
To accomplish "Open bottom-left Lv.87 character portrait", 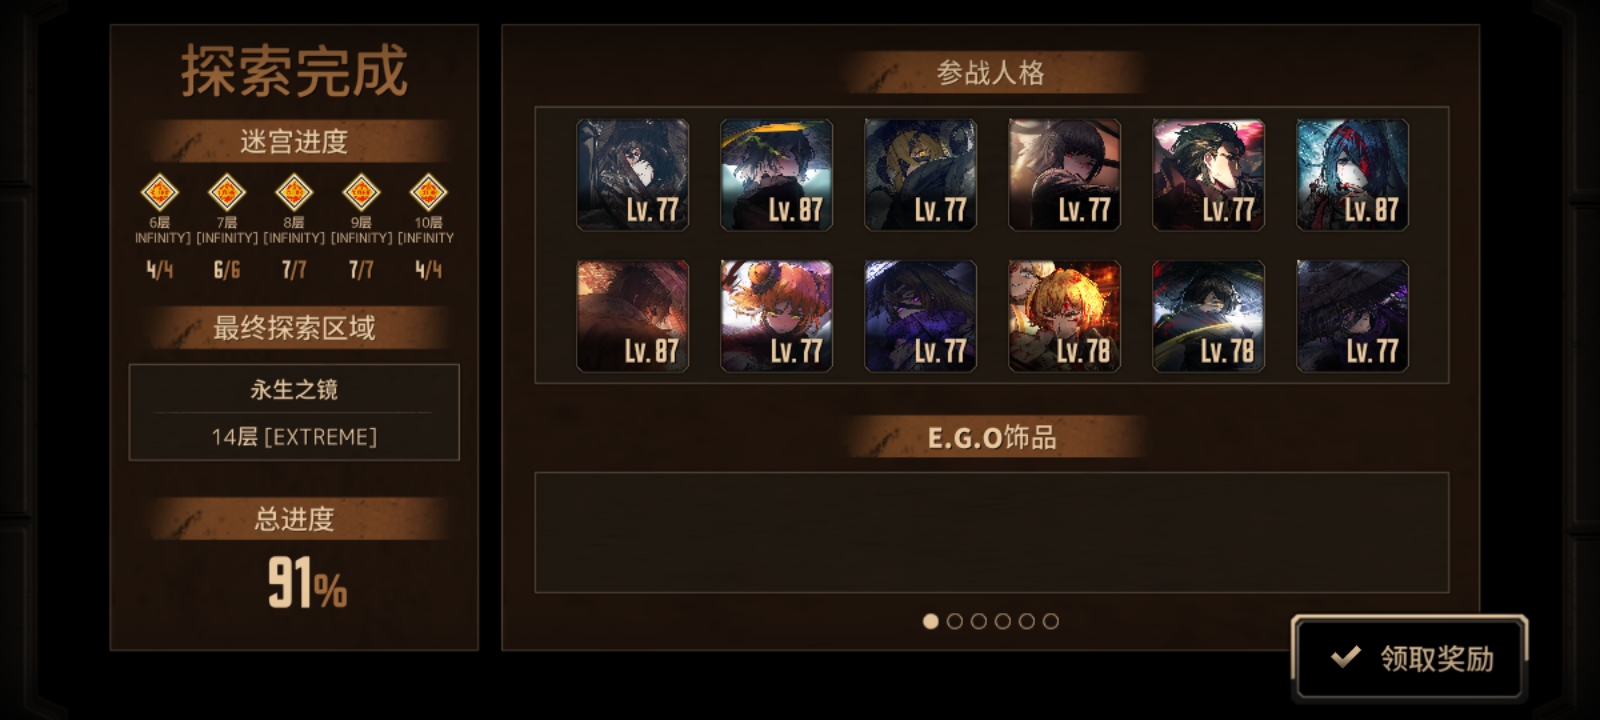I will [x=633, y=316].
